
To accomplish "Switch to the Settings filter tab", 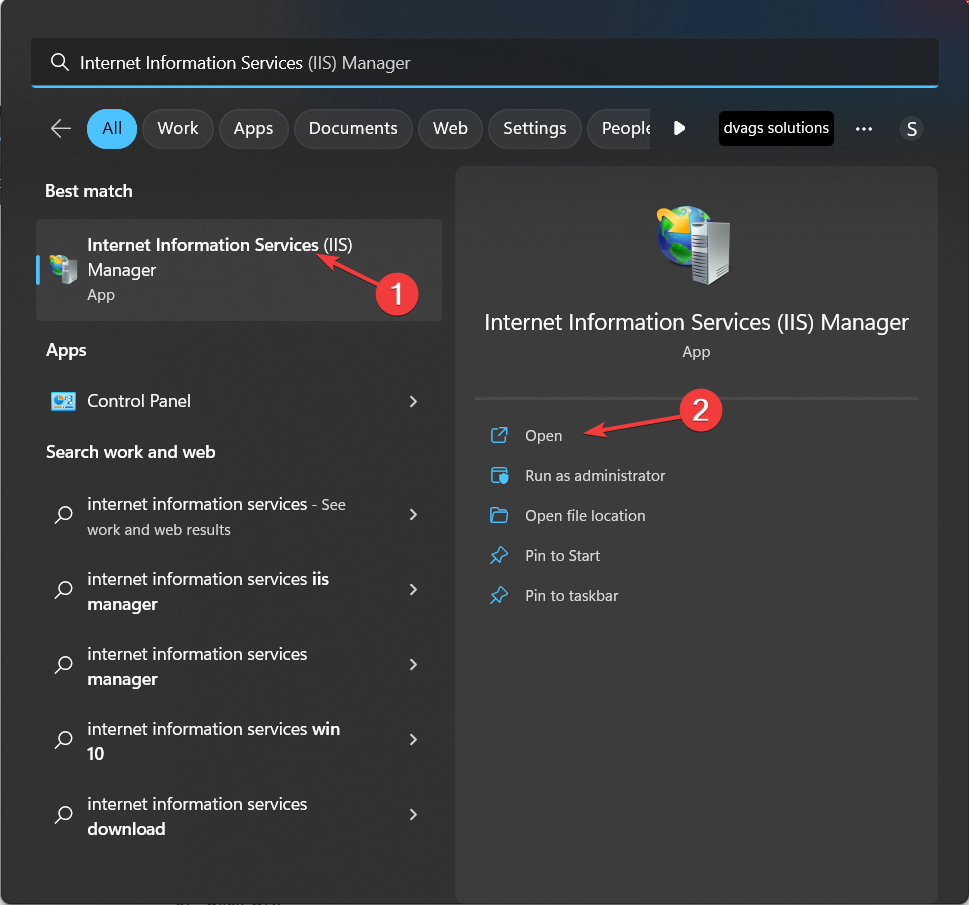I will click(535, 129).
